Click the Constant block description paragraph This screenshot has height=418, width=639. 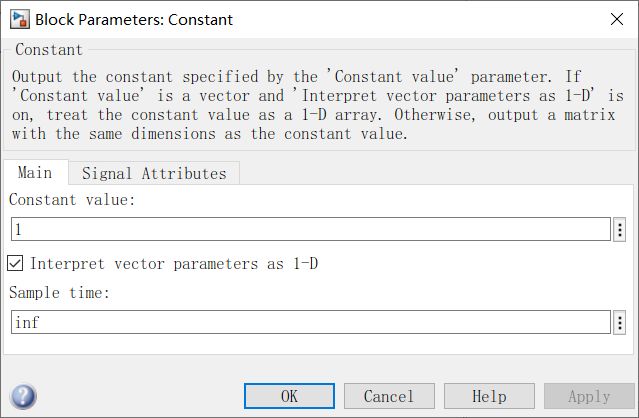[x=318, y=104]
